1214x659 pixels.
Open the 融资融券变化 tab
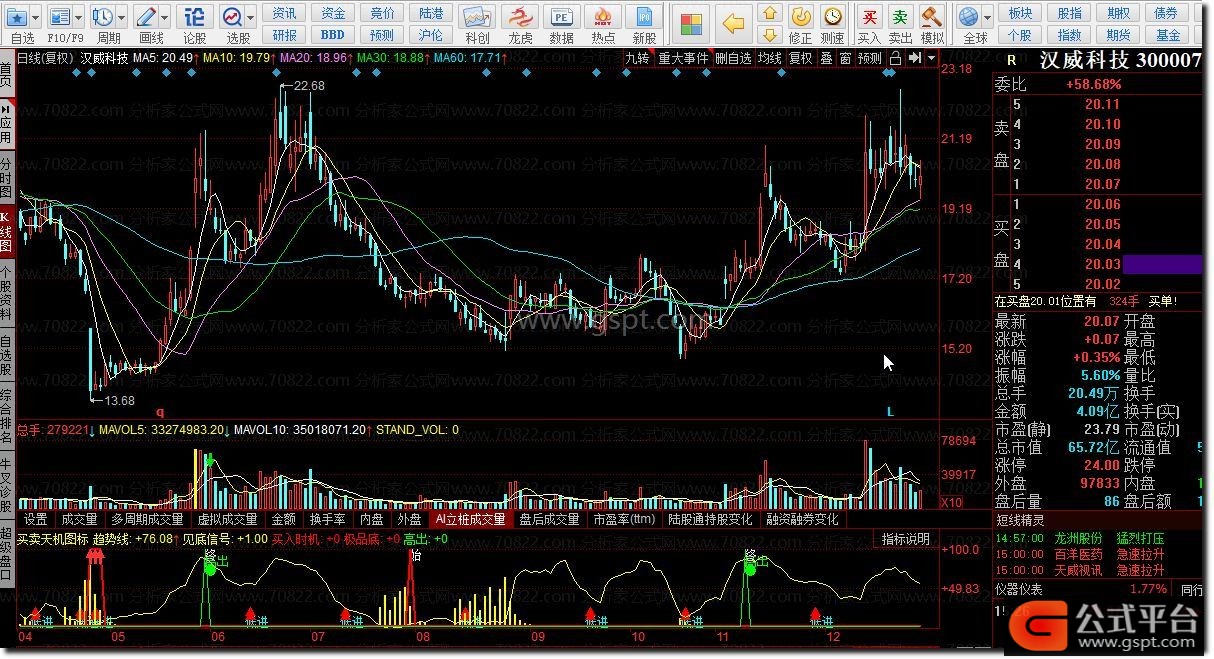(802, 520)
